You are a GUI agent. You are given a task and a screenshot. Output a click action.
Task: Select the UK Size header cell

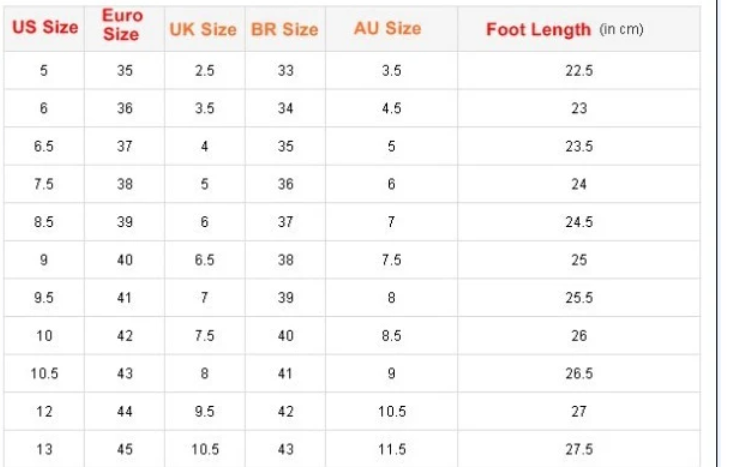(203, 29)
